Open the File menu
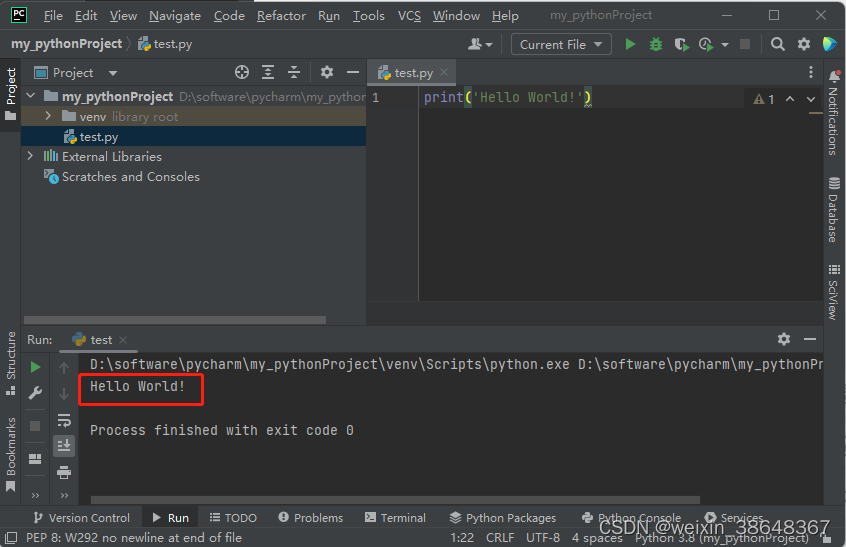The width and height of the screenshot is (846, 547). (x=53, y=16)
